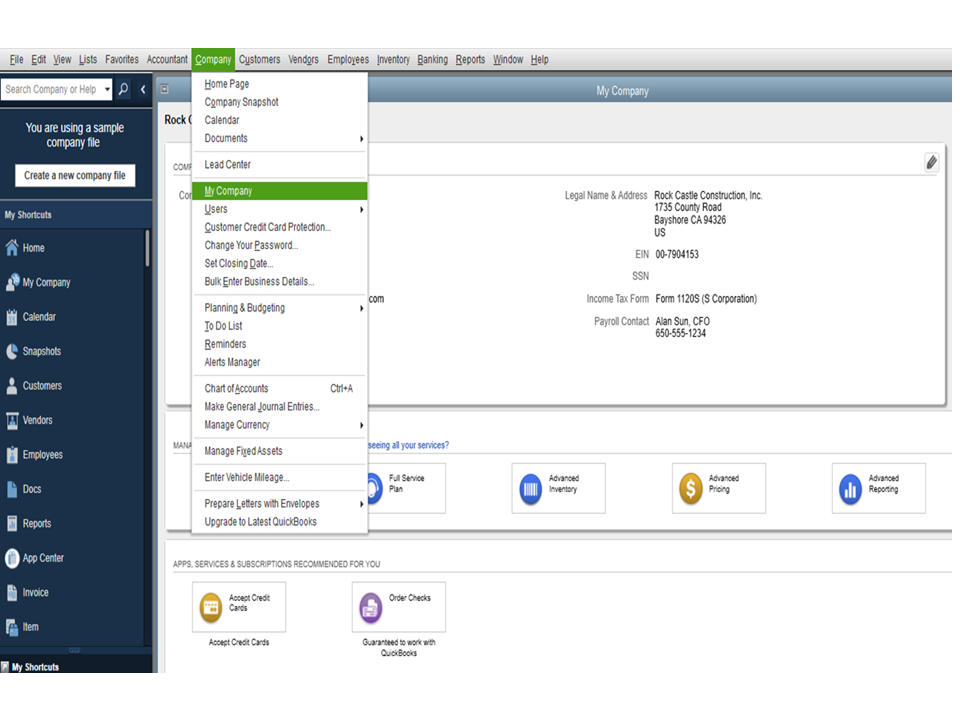The width and height of the screenshot is (960, 720).
Task: Click the left sidebar scrollbar
Action: [148, 249]
